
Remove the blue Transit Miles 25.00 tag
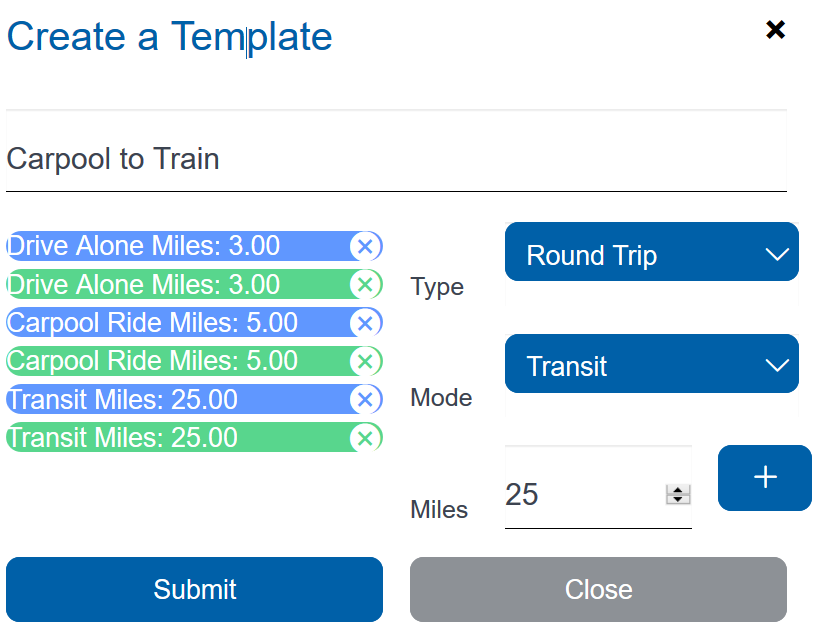tap(365, 400)
